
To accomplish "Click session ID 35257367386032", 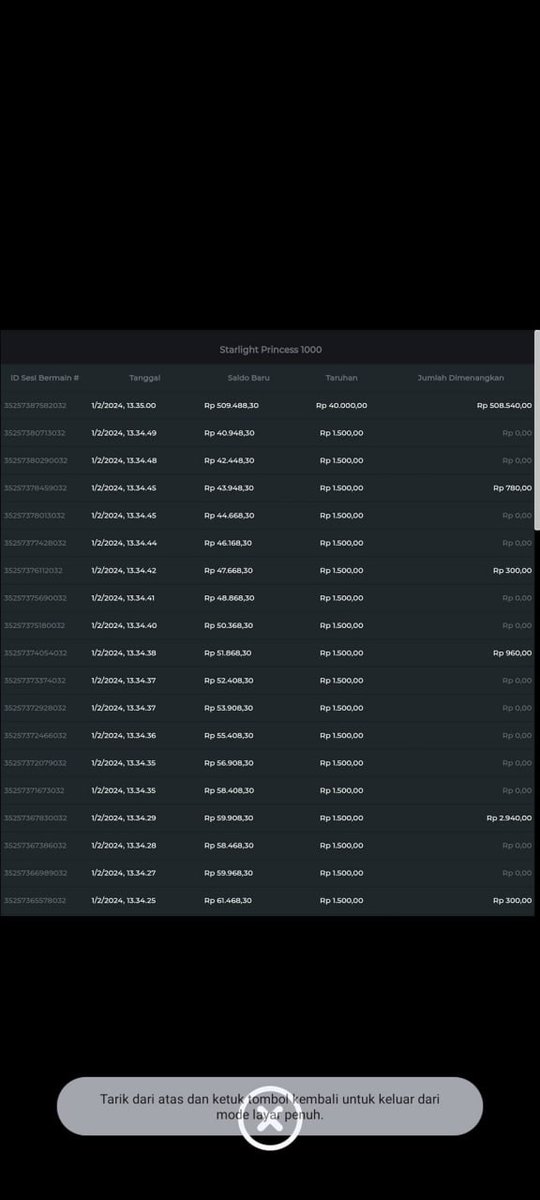I will [x=35, y=845].
